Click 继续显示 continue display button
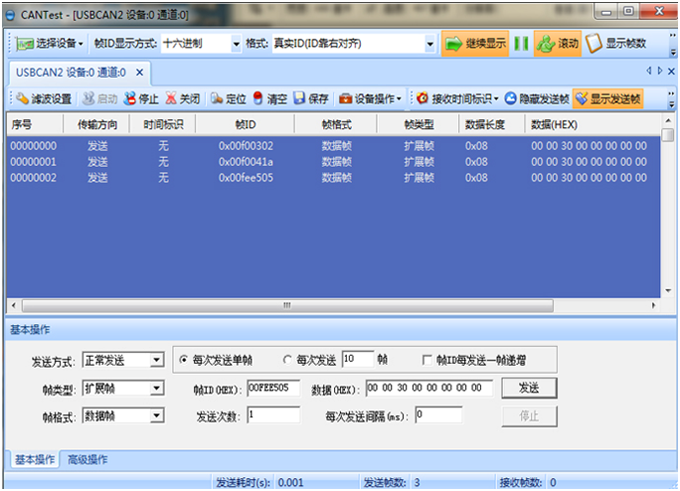The height and width of the screenshot is (491, 680). (475, 44)
